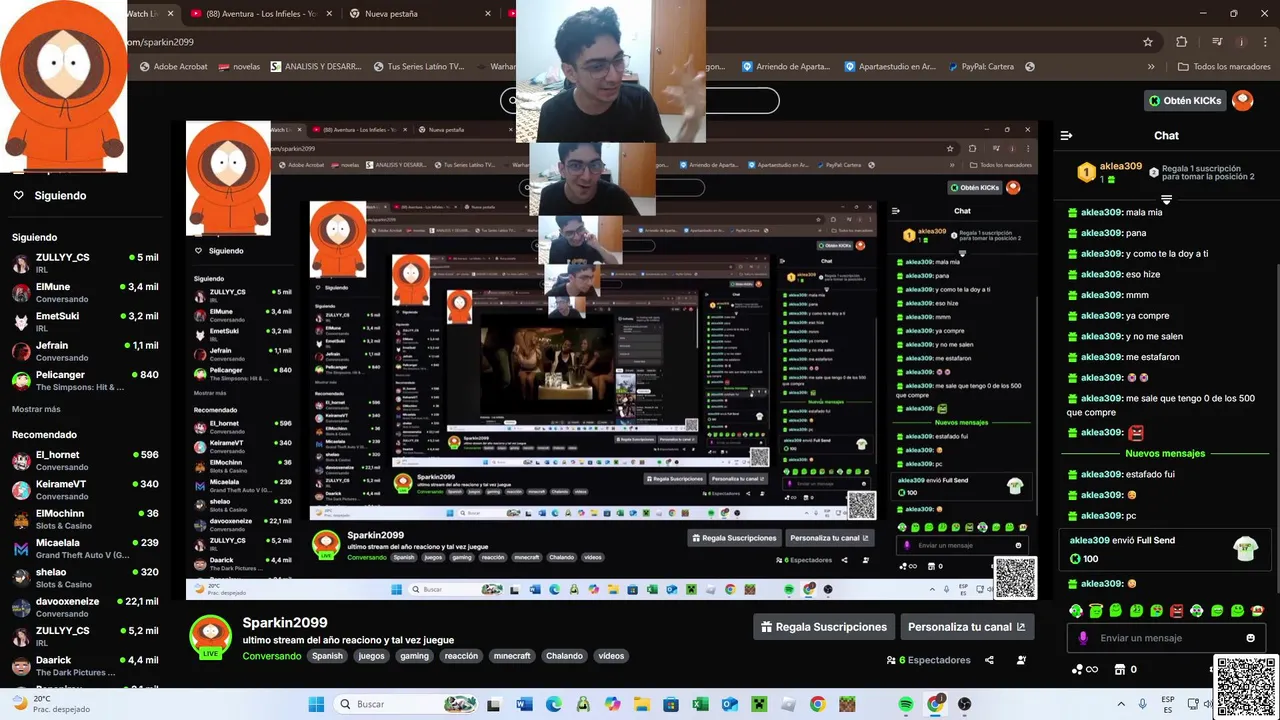The width and height of the screenshot is (1280, 720).
Task: Open the chat store icon showing 0
Action: (1126, 669)
